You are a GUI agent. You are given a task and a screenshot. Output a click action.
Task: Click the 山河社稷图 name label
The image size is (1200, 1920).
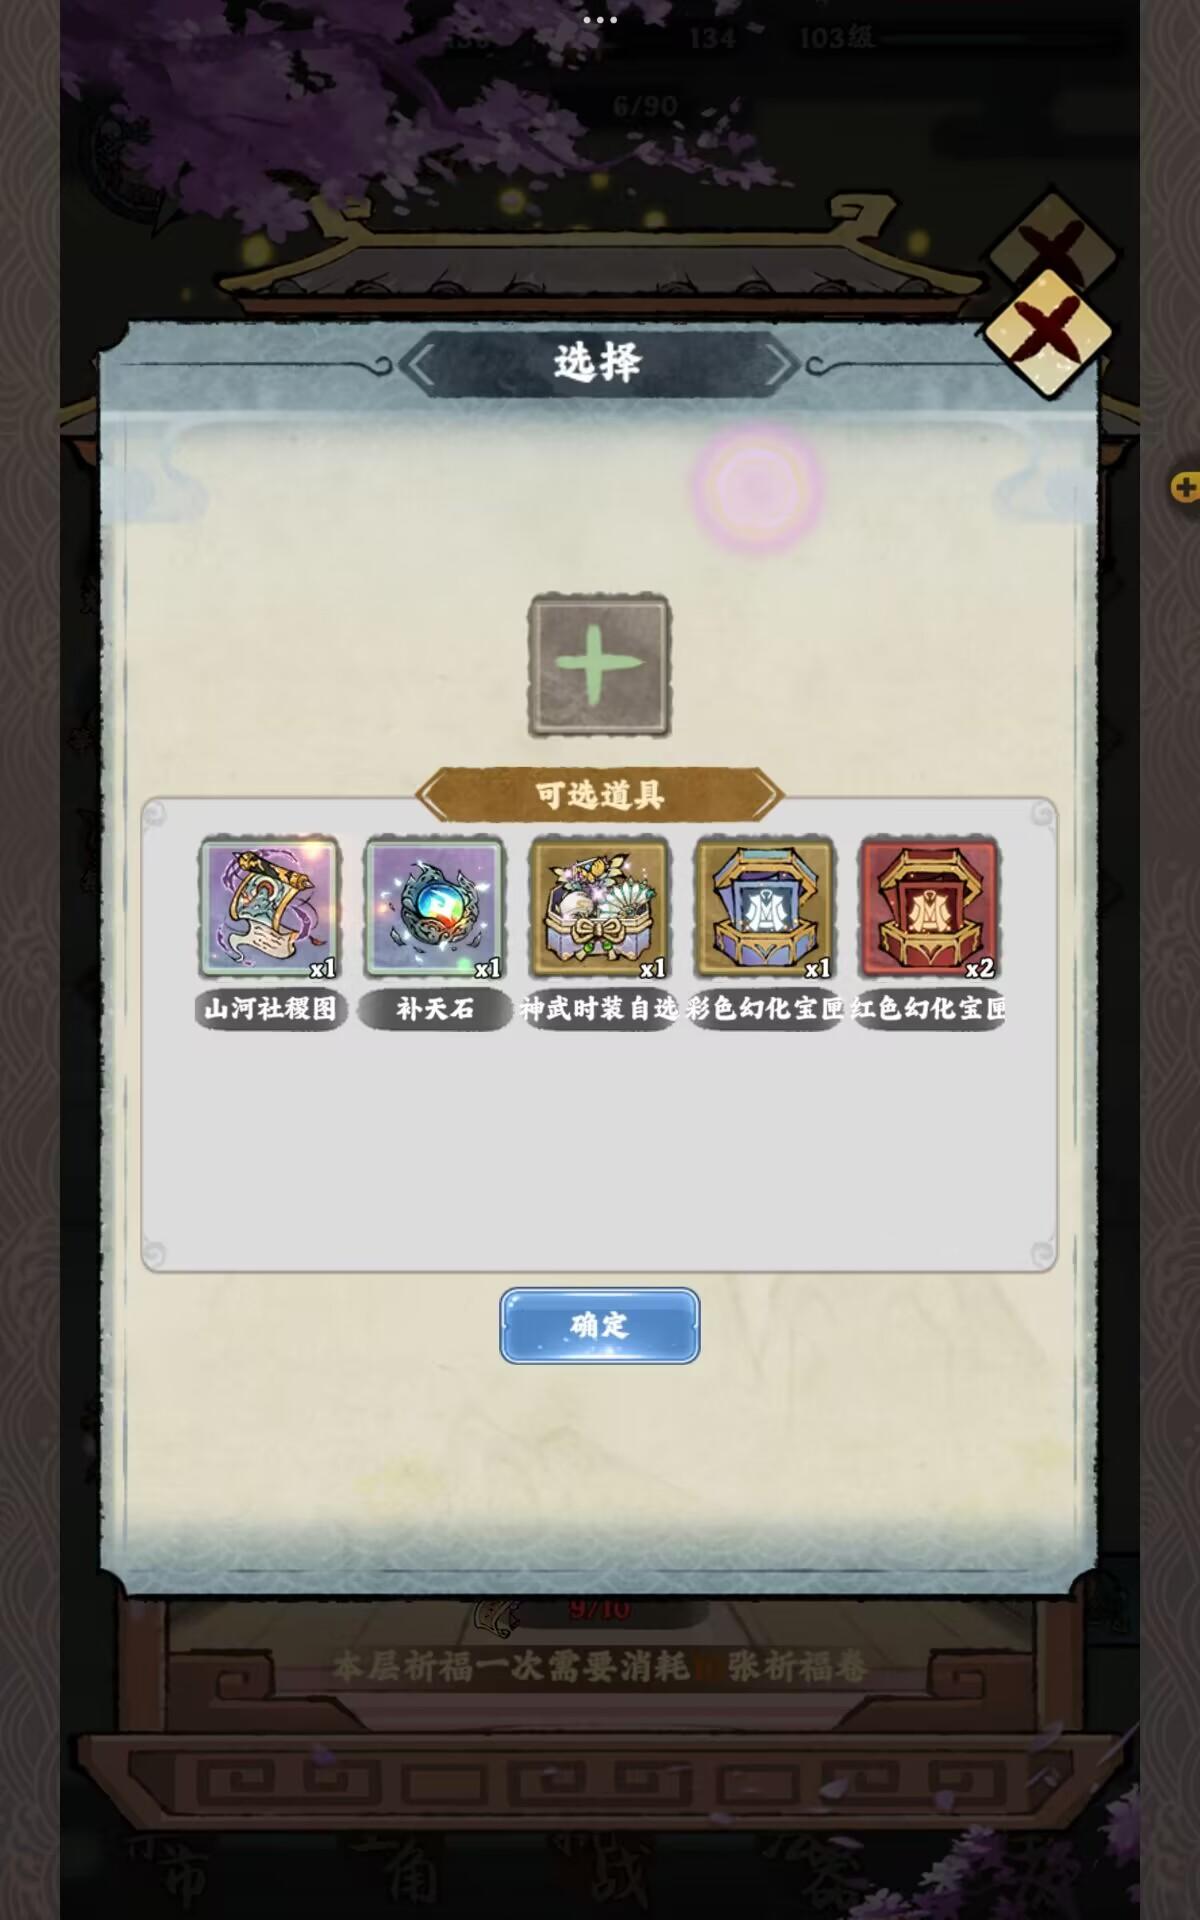[x=270, y=1008]
